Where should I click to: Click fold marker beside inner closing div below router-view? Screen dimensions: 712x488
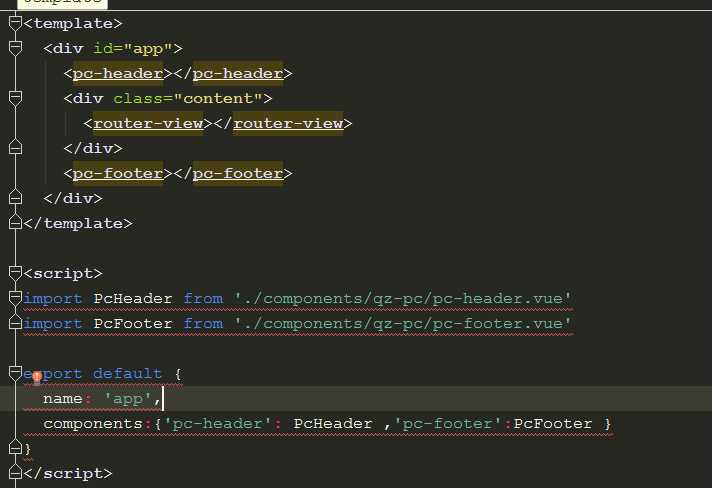tap(15, 148)
